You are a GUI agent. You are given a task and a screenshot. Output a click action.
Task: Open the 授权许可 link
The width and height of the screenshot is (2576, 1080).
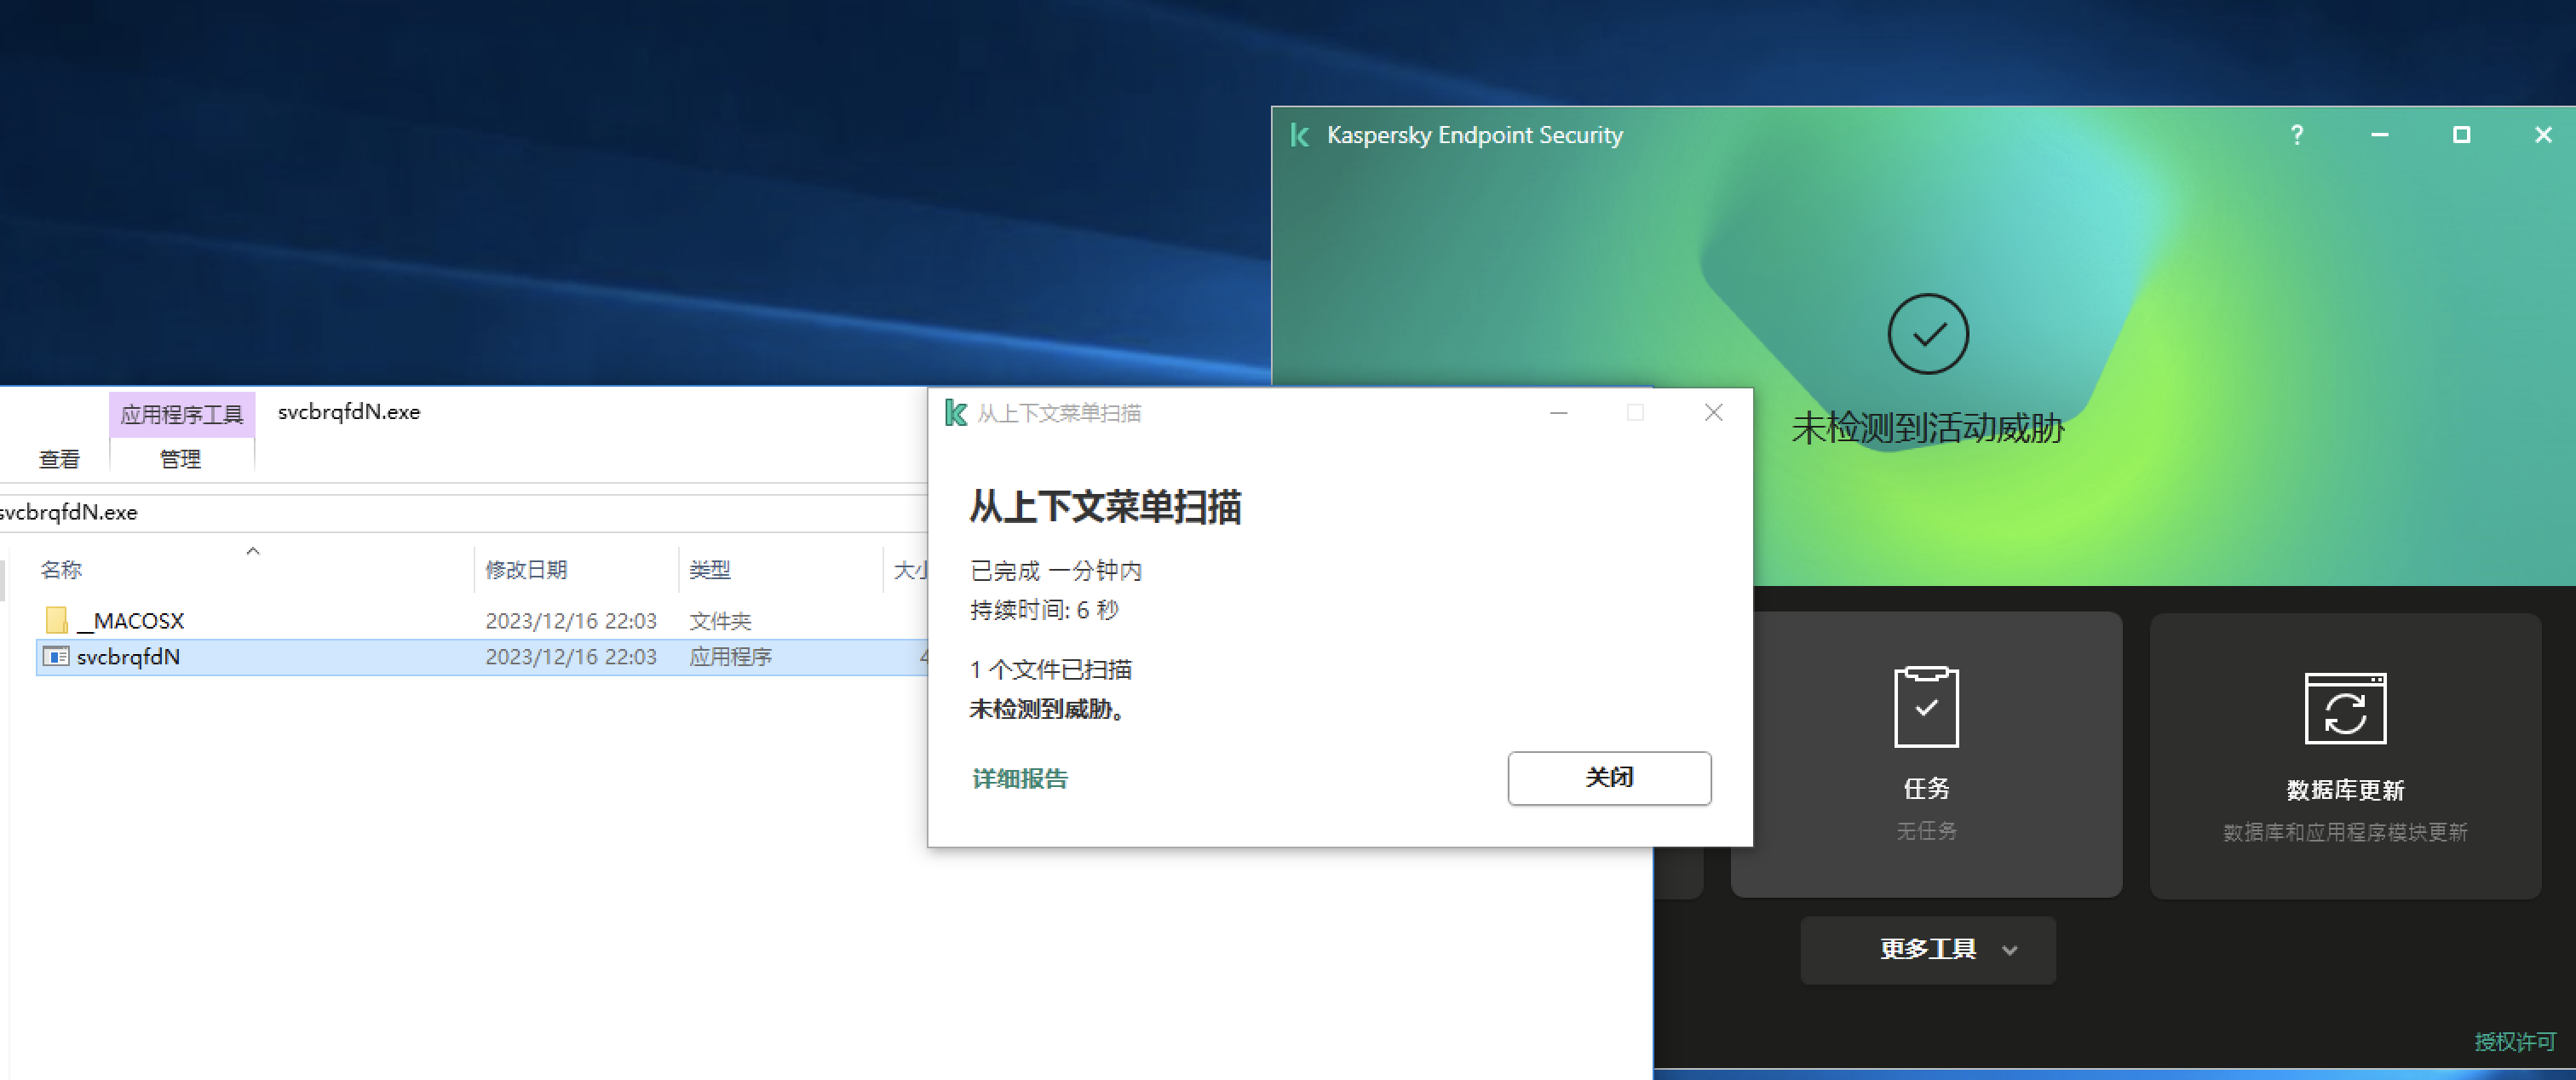click(2513, 1041)
